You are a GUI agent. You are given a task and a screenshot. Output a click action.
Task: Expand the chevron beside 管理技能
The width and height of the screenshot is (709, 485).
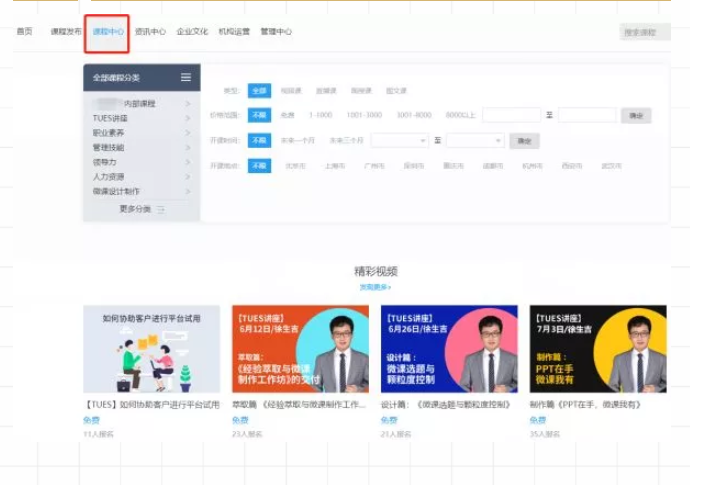[188, 147]
